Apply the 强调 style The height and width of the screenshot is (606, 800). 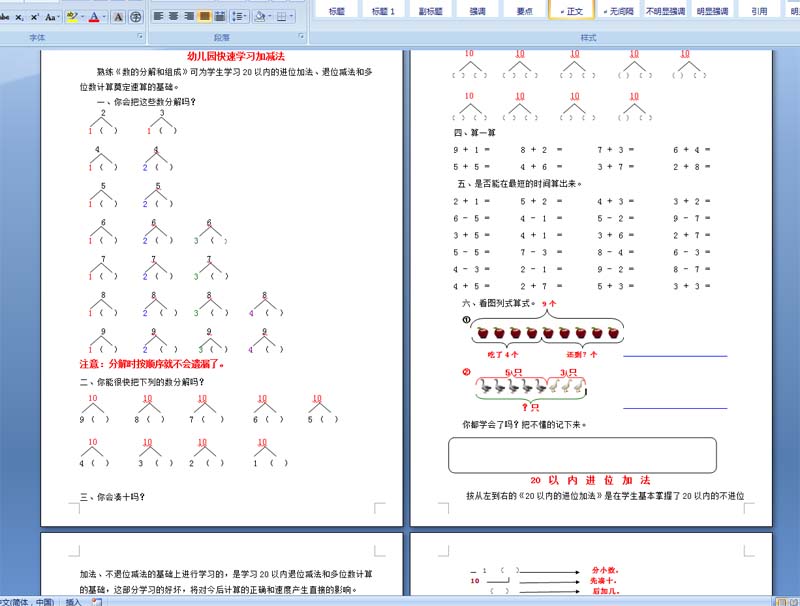(x=478, y=11)
